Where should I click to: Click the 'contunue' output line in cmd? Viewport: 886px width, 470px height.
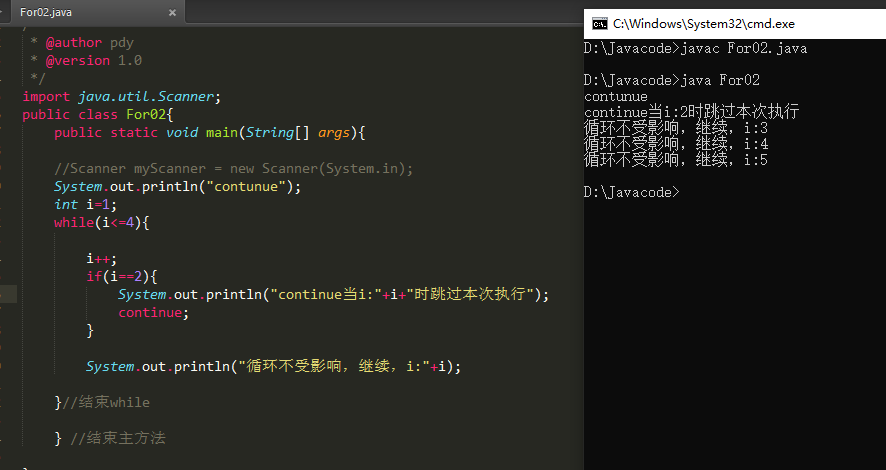point(616,97)
